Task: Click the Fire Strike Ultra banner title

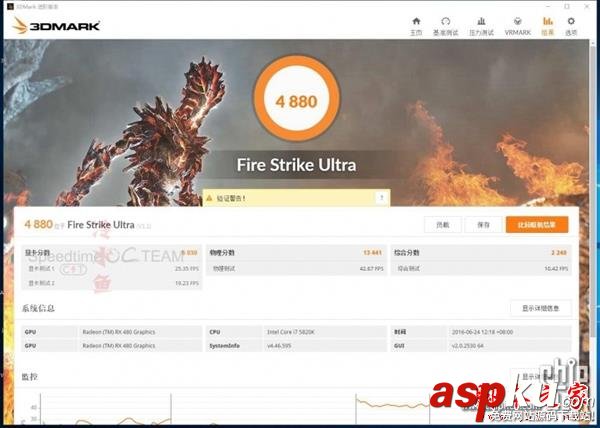Action: tap(297, 165)
